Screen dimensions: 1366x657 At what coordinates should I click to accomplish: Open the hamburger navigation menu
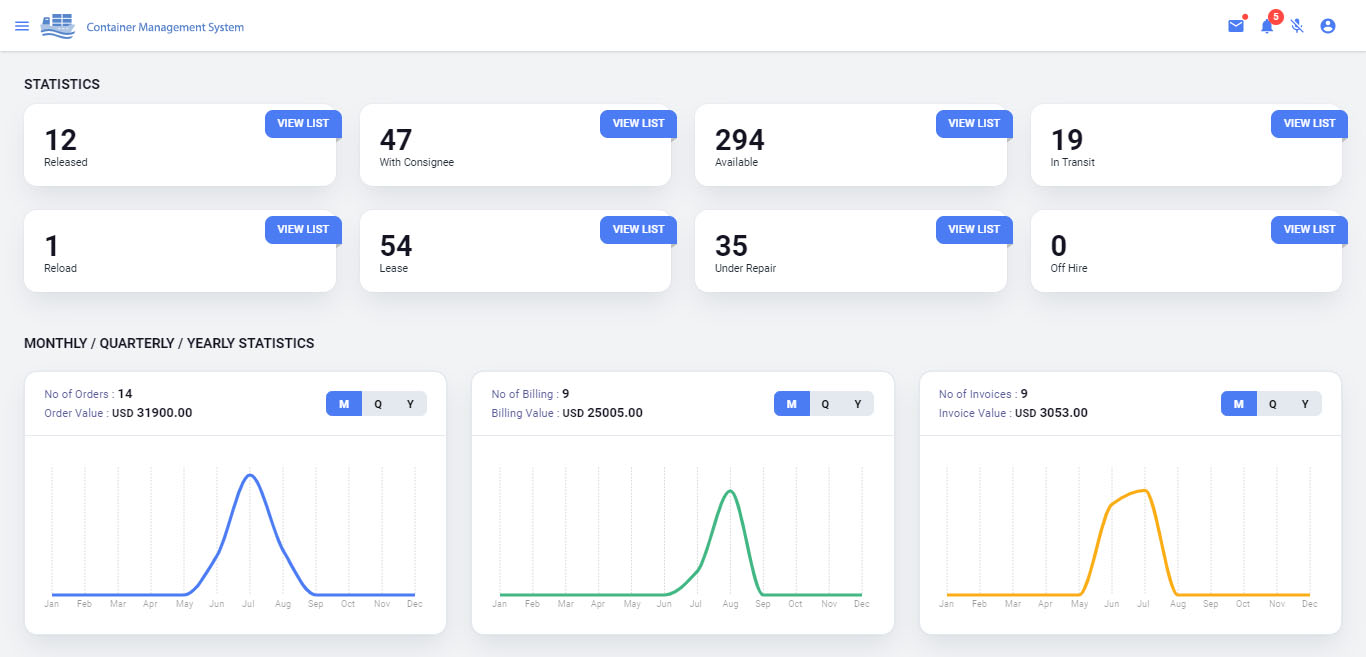(x=22, y=26)
